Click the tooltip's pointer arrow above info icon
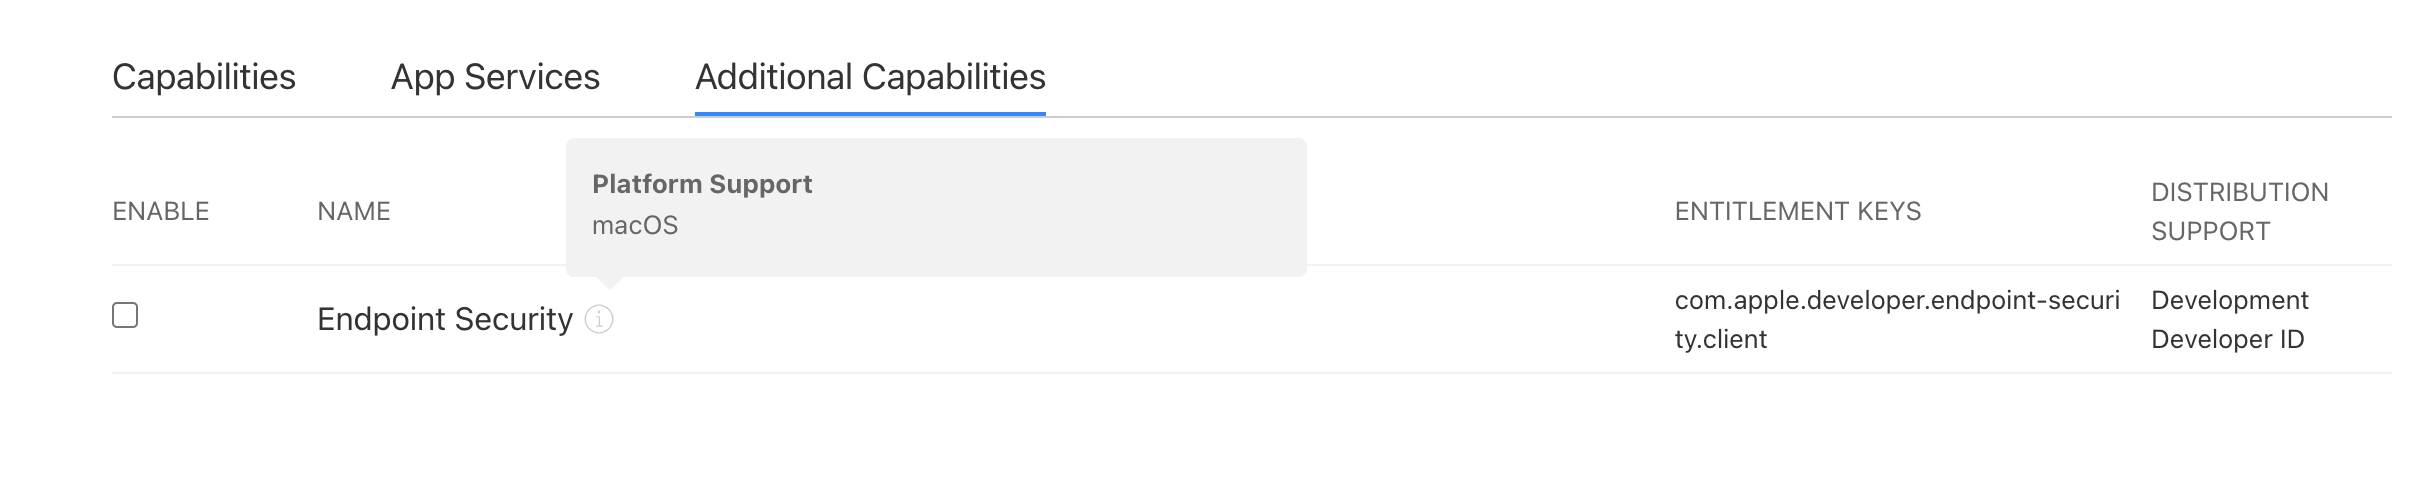Image resolution: width=2422 pixels, height=498 pixels. click(608, 282)
